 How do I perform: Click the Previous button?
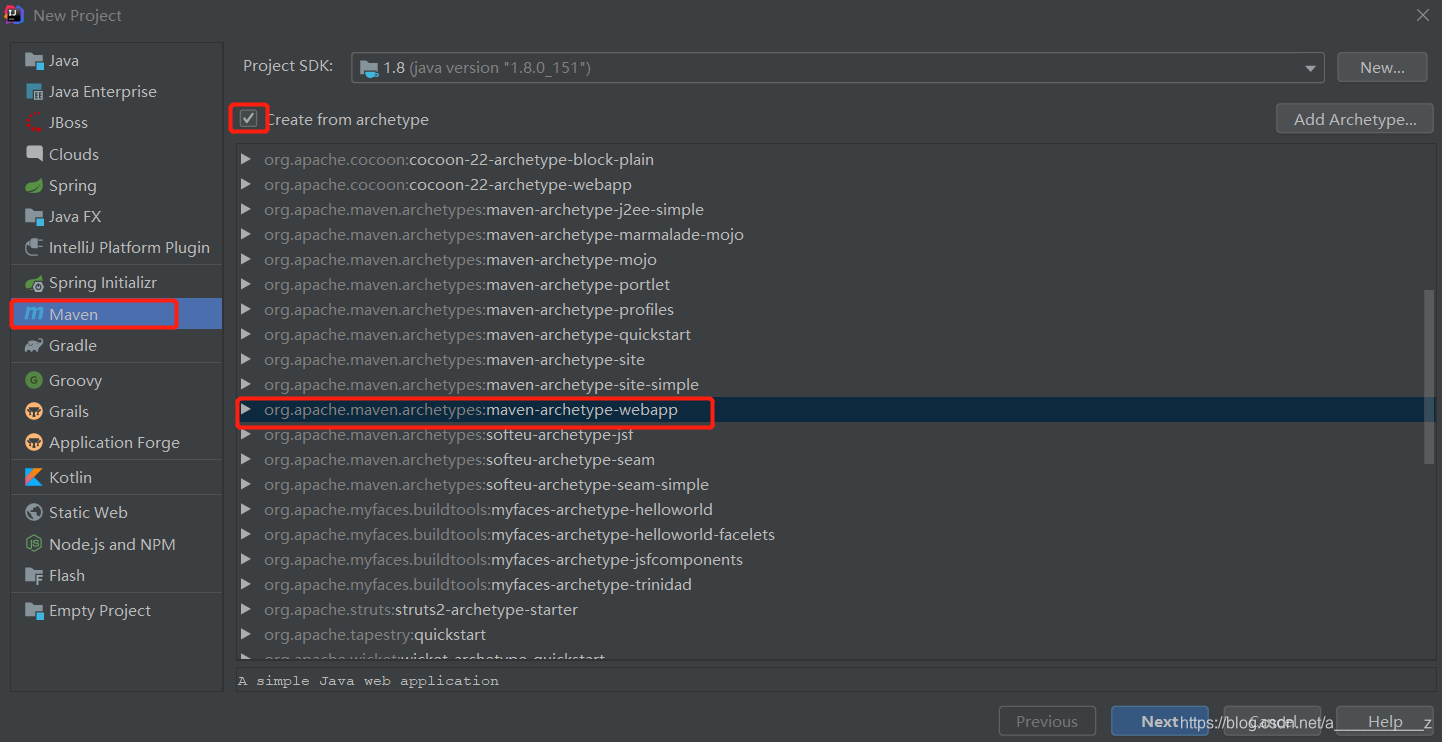(x=1047, y=721)
